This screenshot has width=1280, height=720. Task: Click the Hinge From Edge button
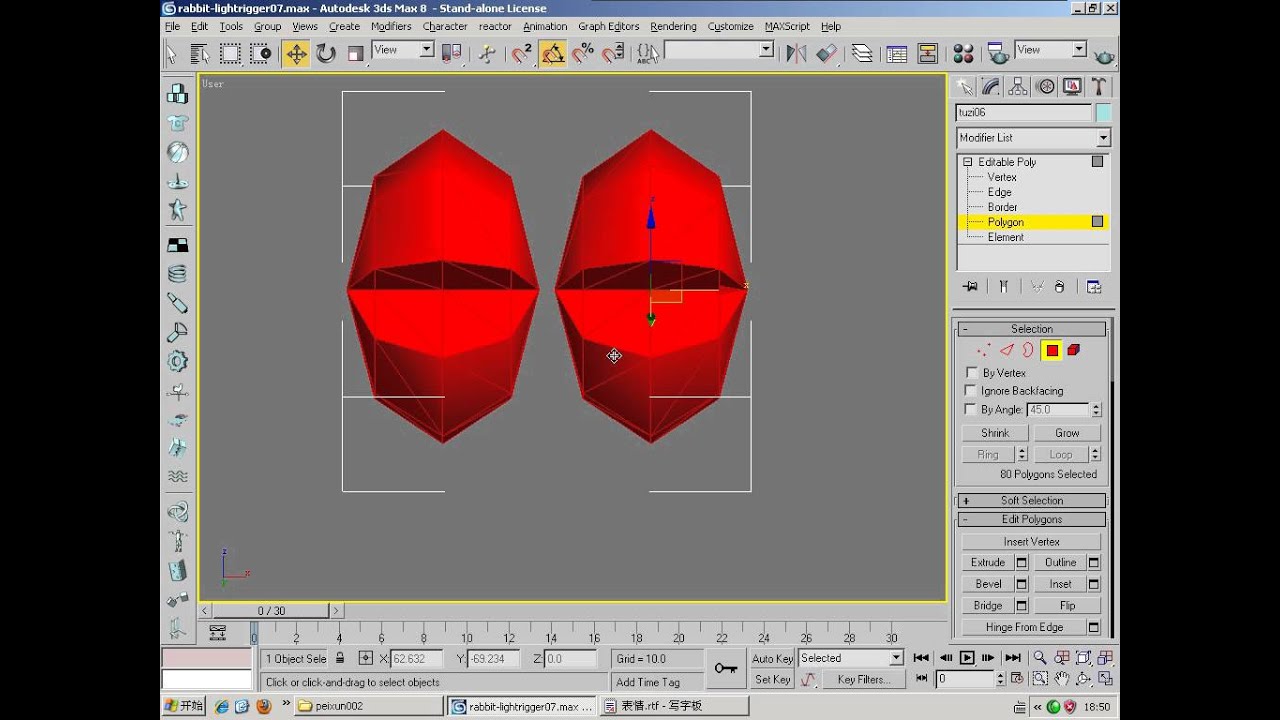pyautogui.click(x=1024, y=628)
